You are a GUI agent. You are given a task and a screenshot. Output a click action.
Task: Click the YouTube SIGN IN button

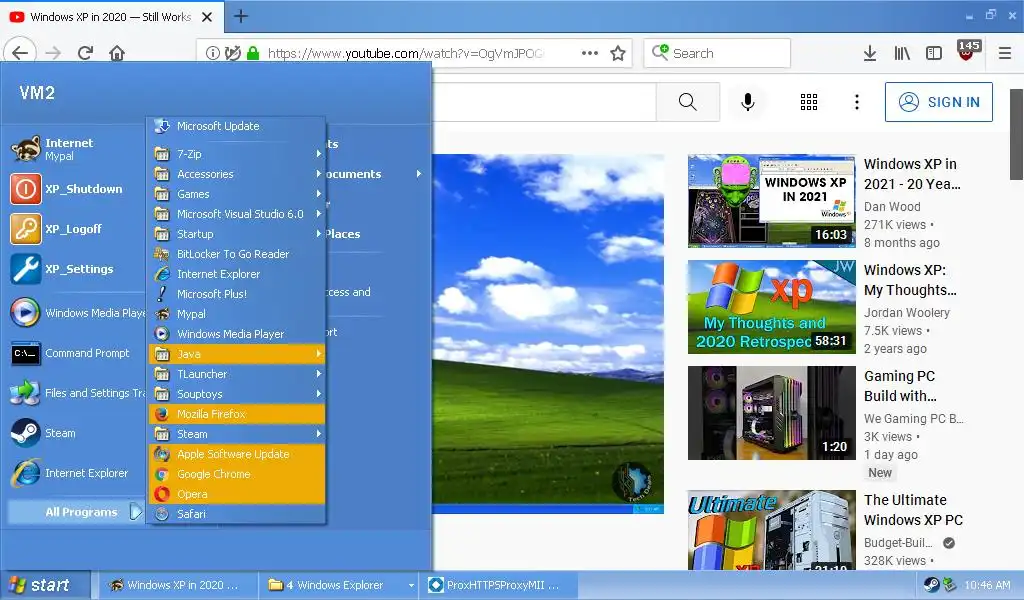click(x=938, y=102)
